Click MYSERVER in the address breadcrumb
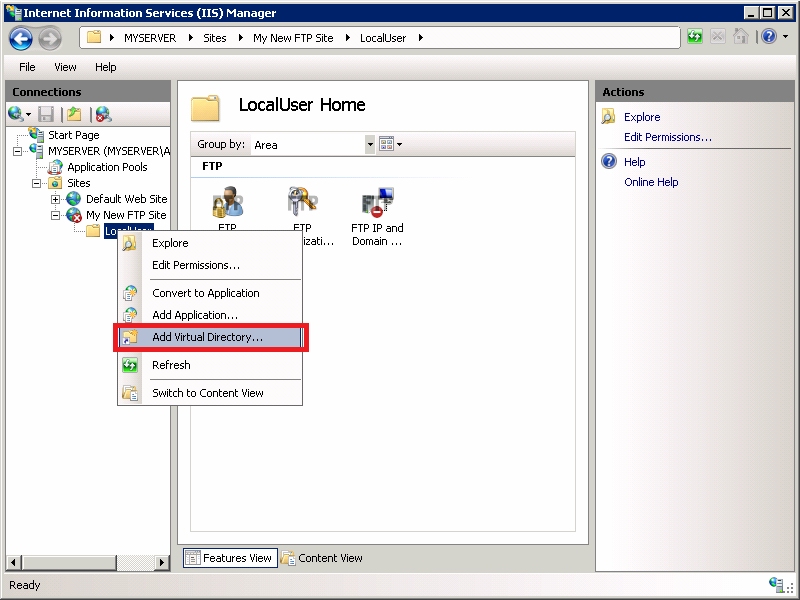The image size is (800, 600). (150, 38)
